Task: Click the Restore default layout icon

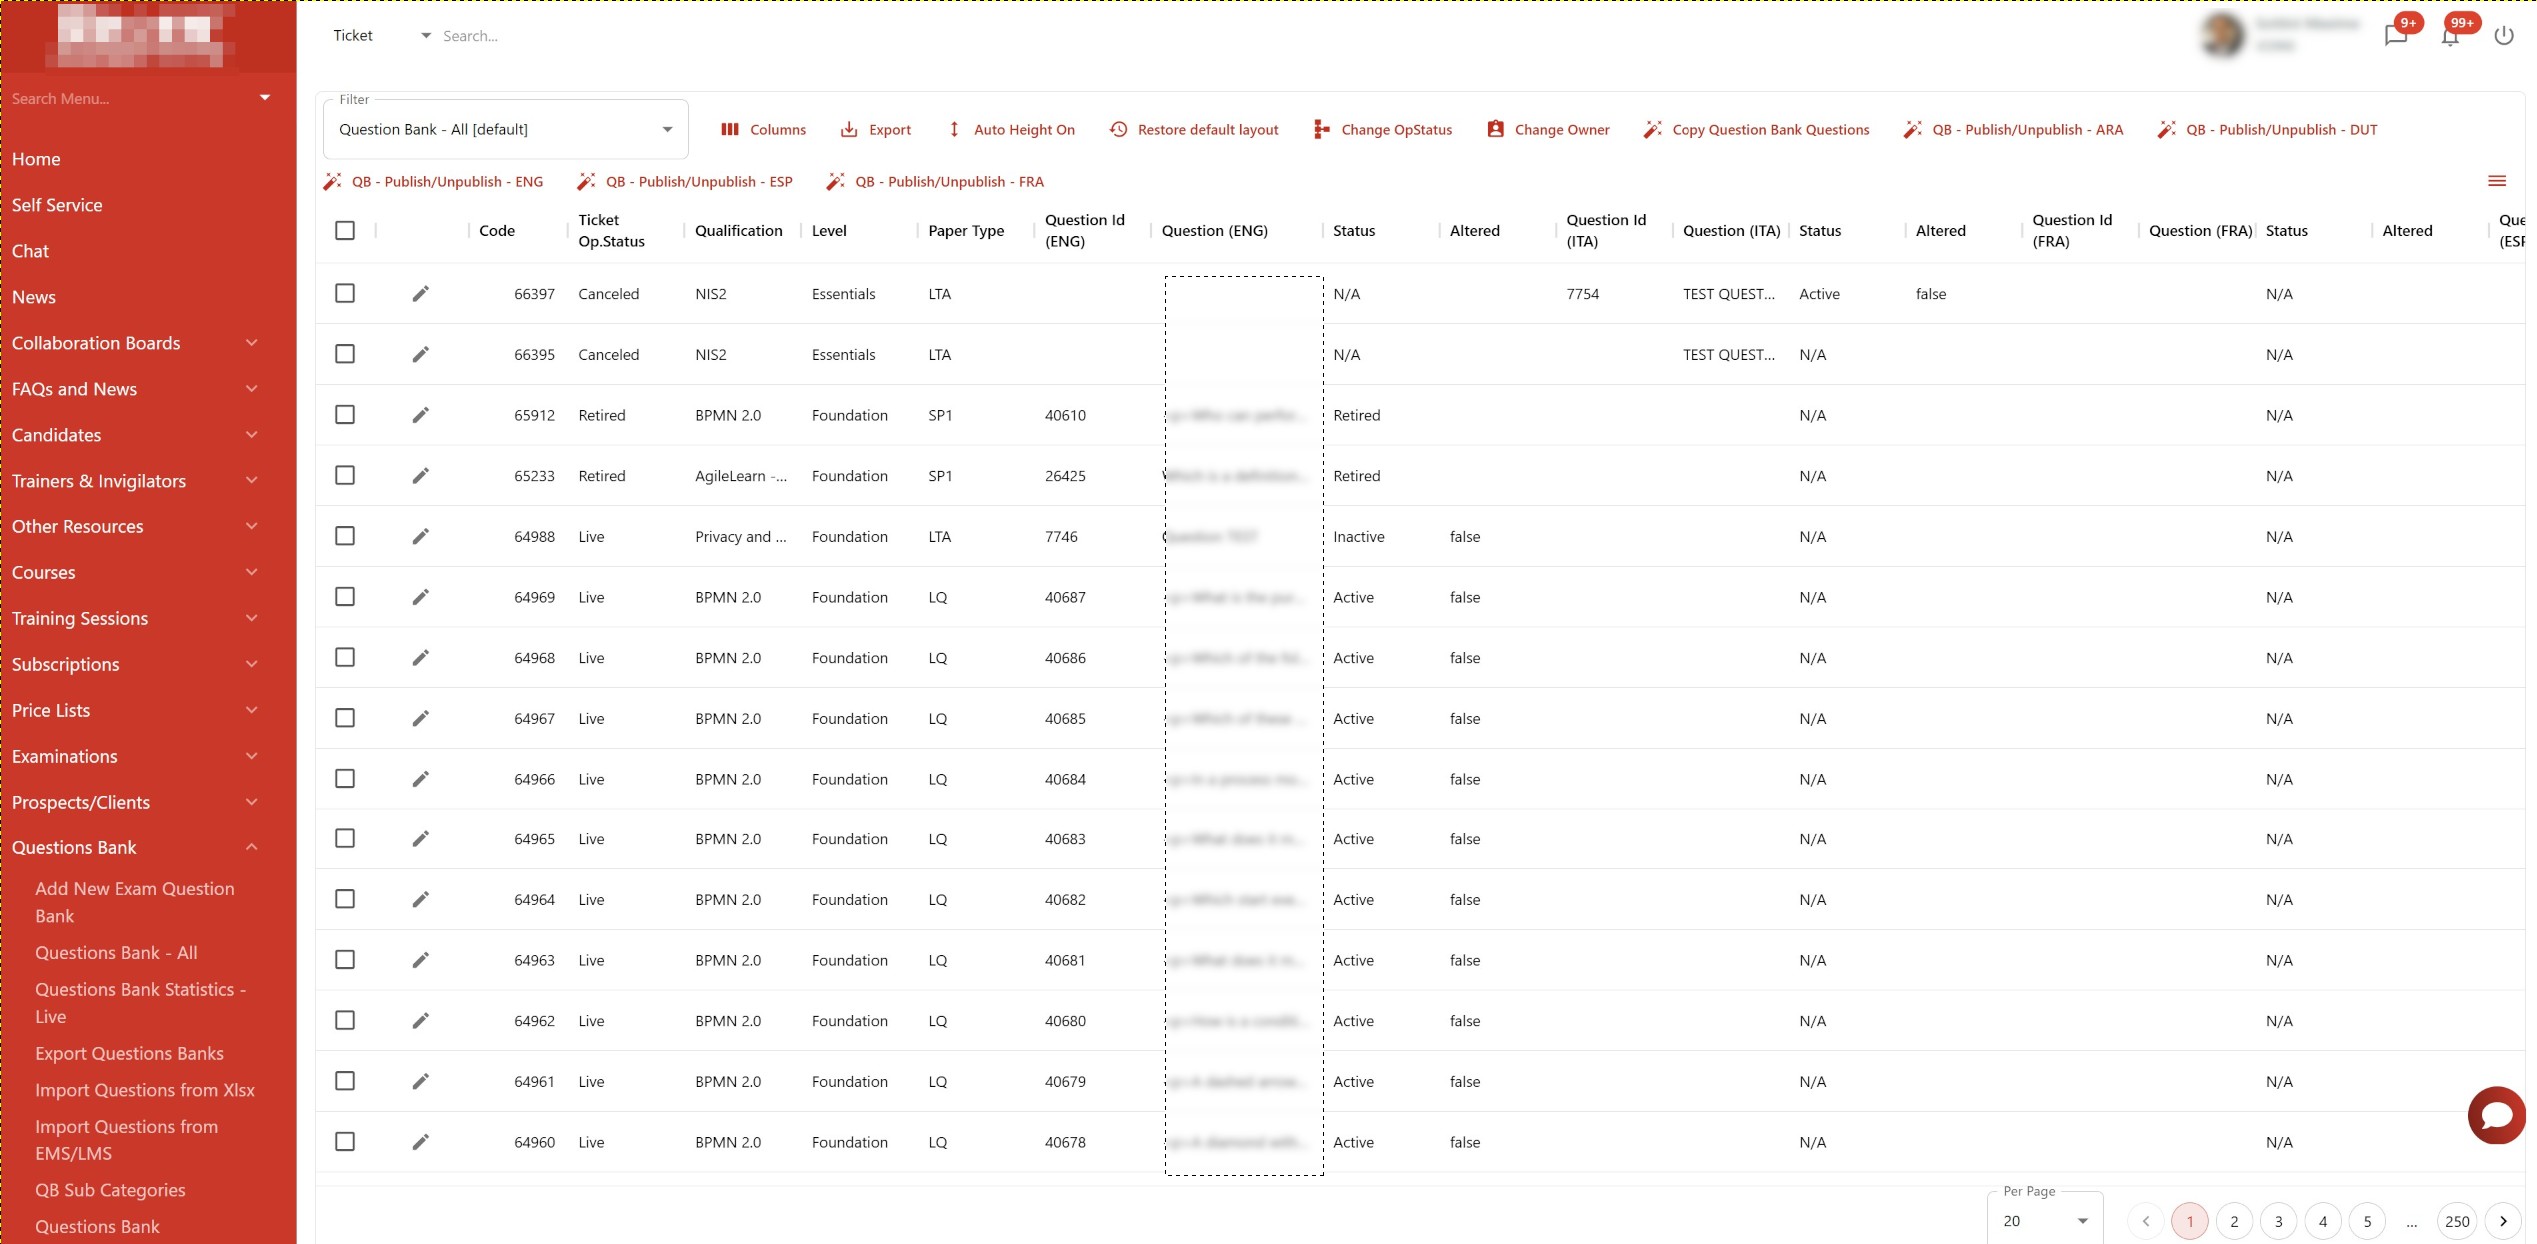Action: 1118,129
